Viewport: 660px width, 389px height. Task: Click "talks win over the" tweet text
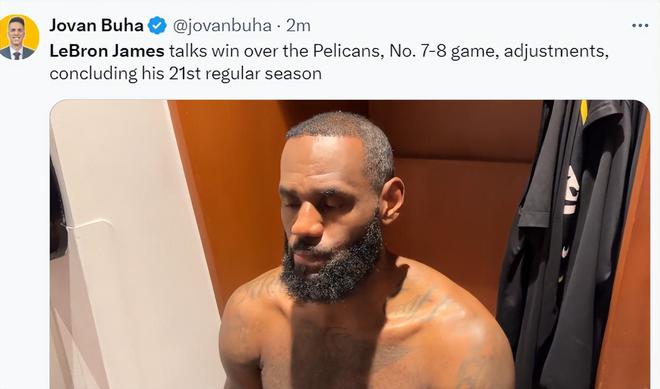(239, 51)
